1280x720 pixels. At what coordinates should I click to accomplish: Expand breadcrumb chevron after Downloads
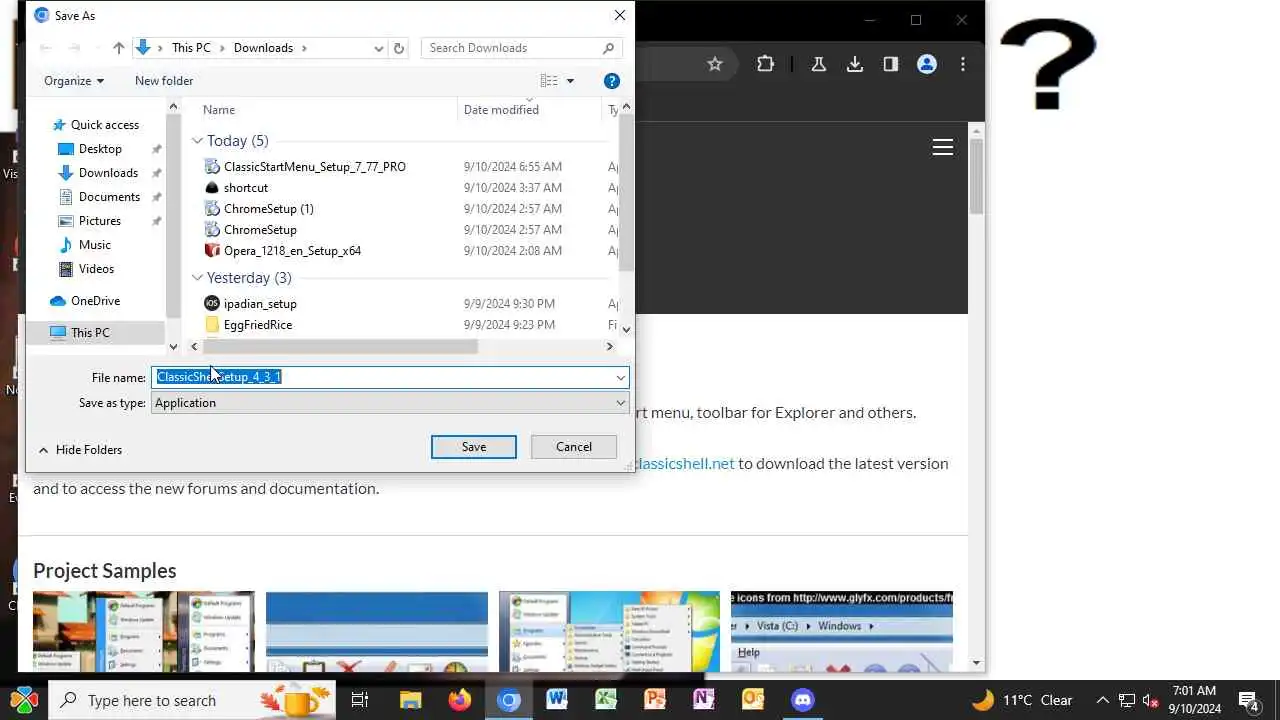point(304,48)
